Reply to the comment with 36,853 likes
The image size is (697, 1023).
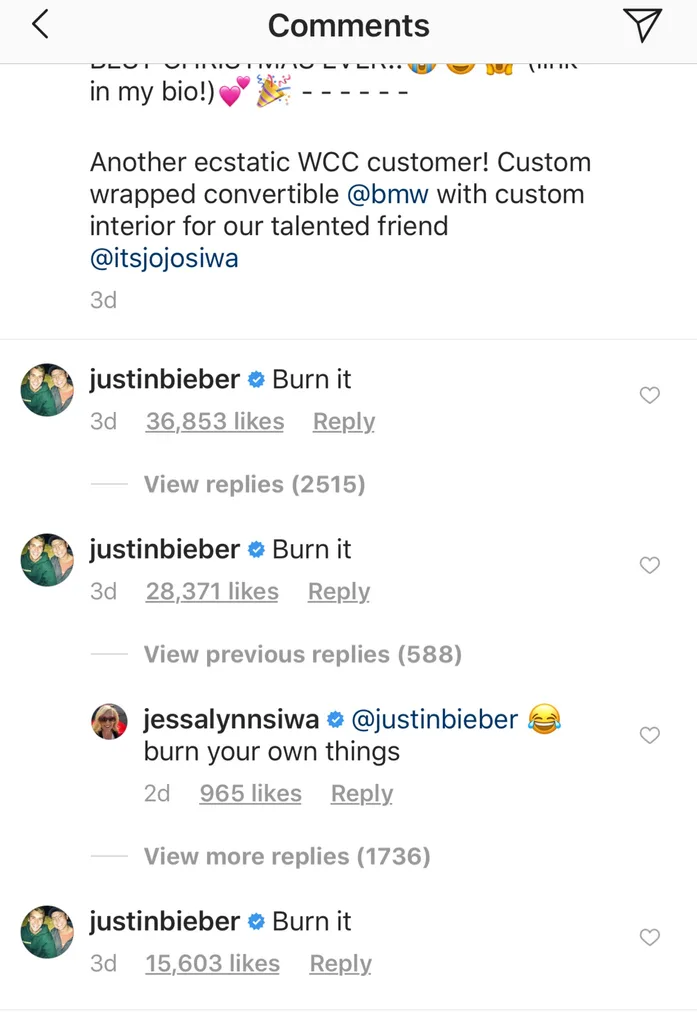(344, 421)
